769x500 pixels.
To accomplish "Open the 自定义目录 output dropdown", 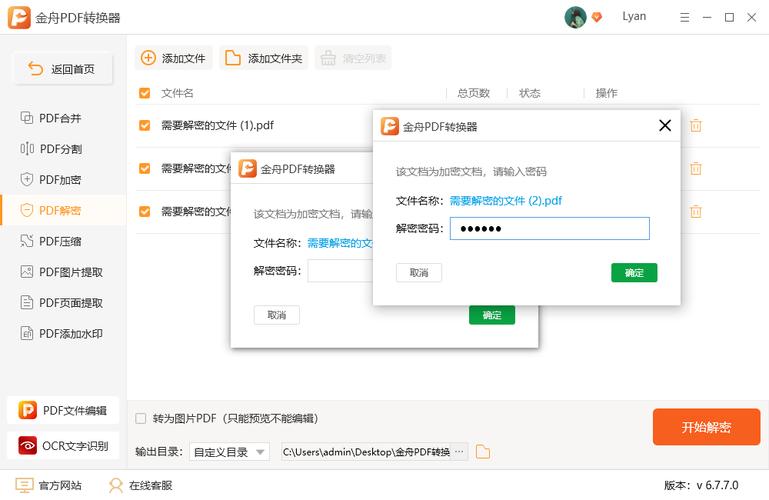I will click(x=229, y=452).
